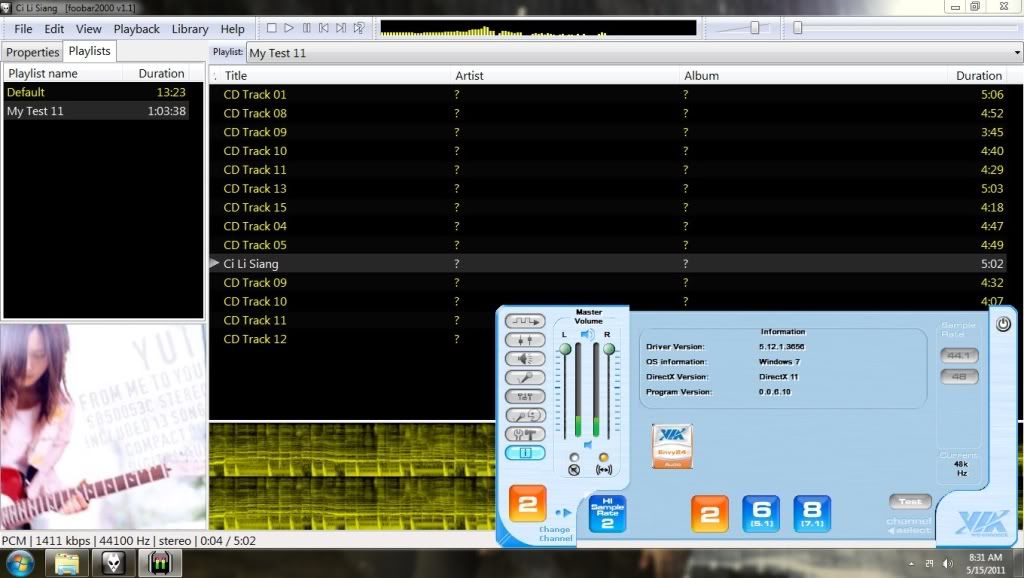This screenshot has width=1024, height=578.
Task: Open the equalizer page in VIA panel
Action: [524, 396]
